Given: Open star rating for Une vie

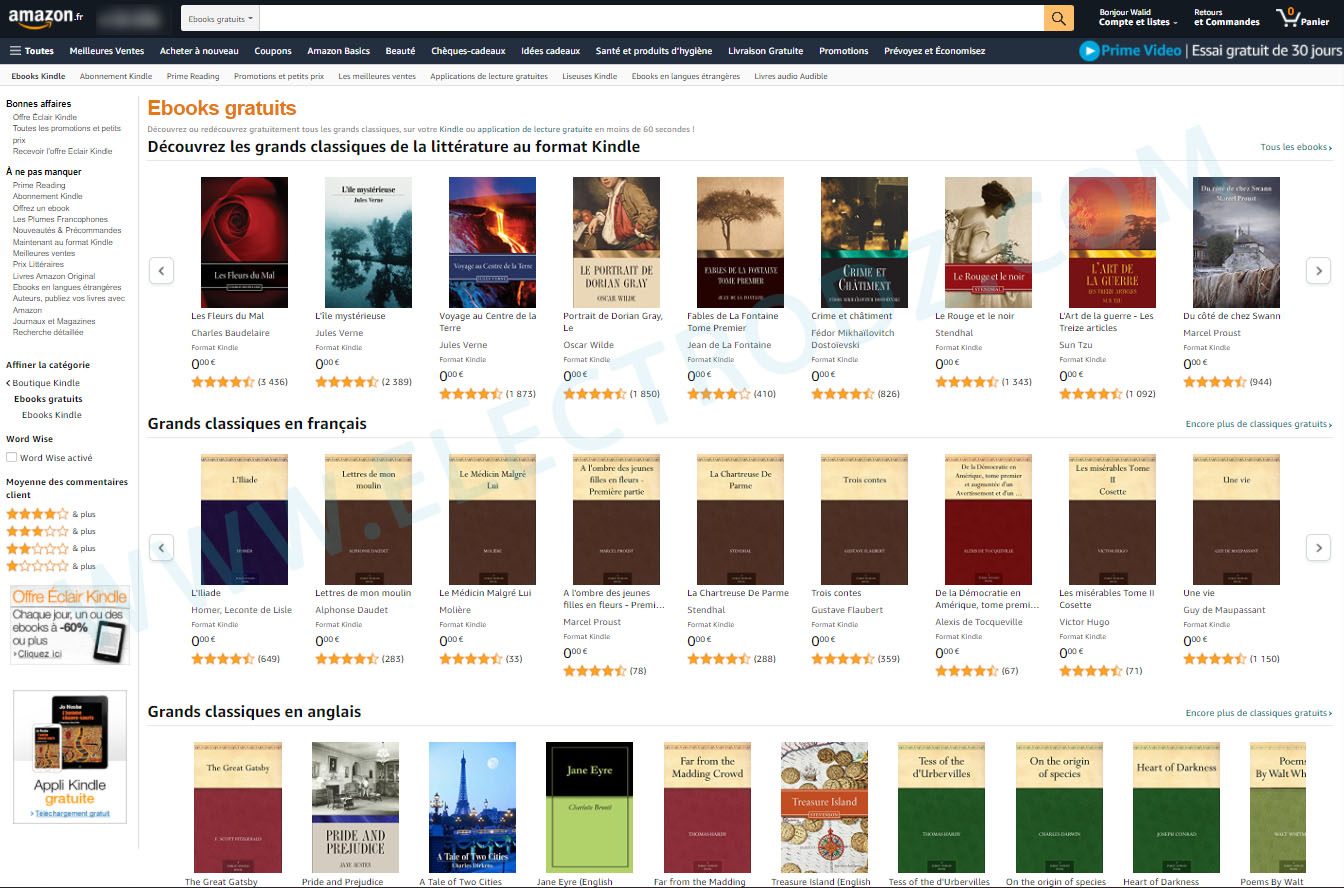Looking at the screenshot, I should click(1215, 659).
